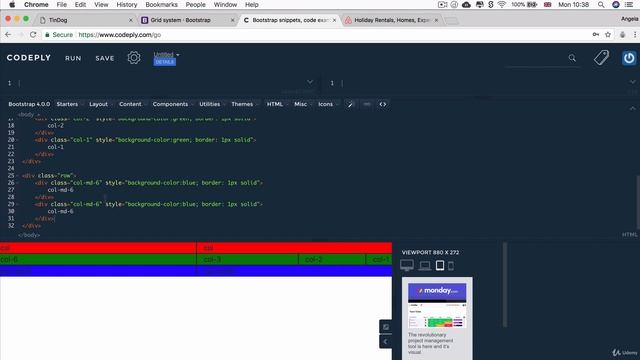Select the laptop viewport icon
The width and height of the screenshot is (640, 360).
click(x=424, y=266)
